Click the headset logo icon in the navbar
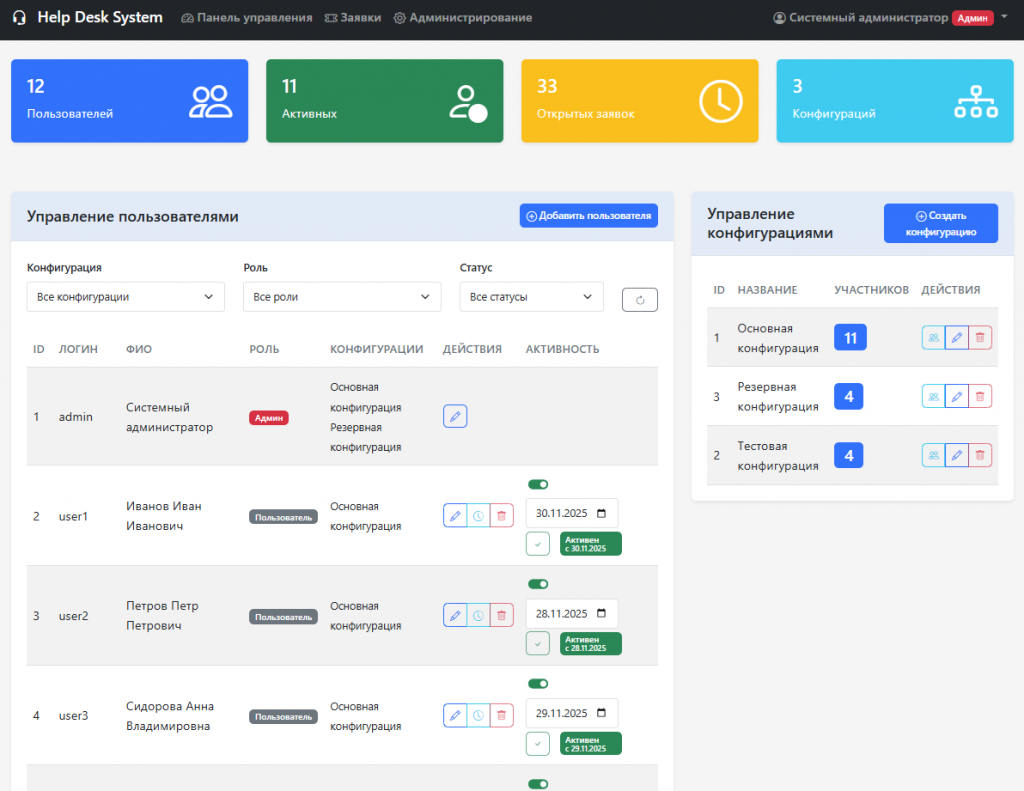This screenshot has width=1024, height=791. click(20, 18)
